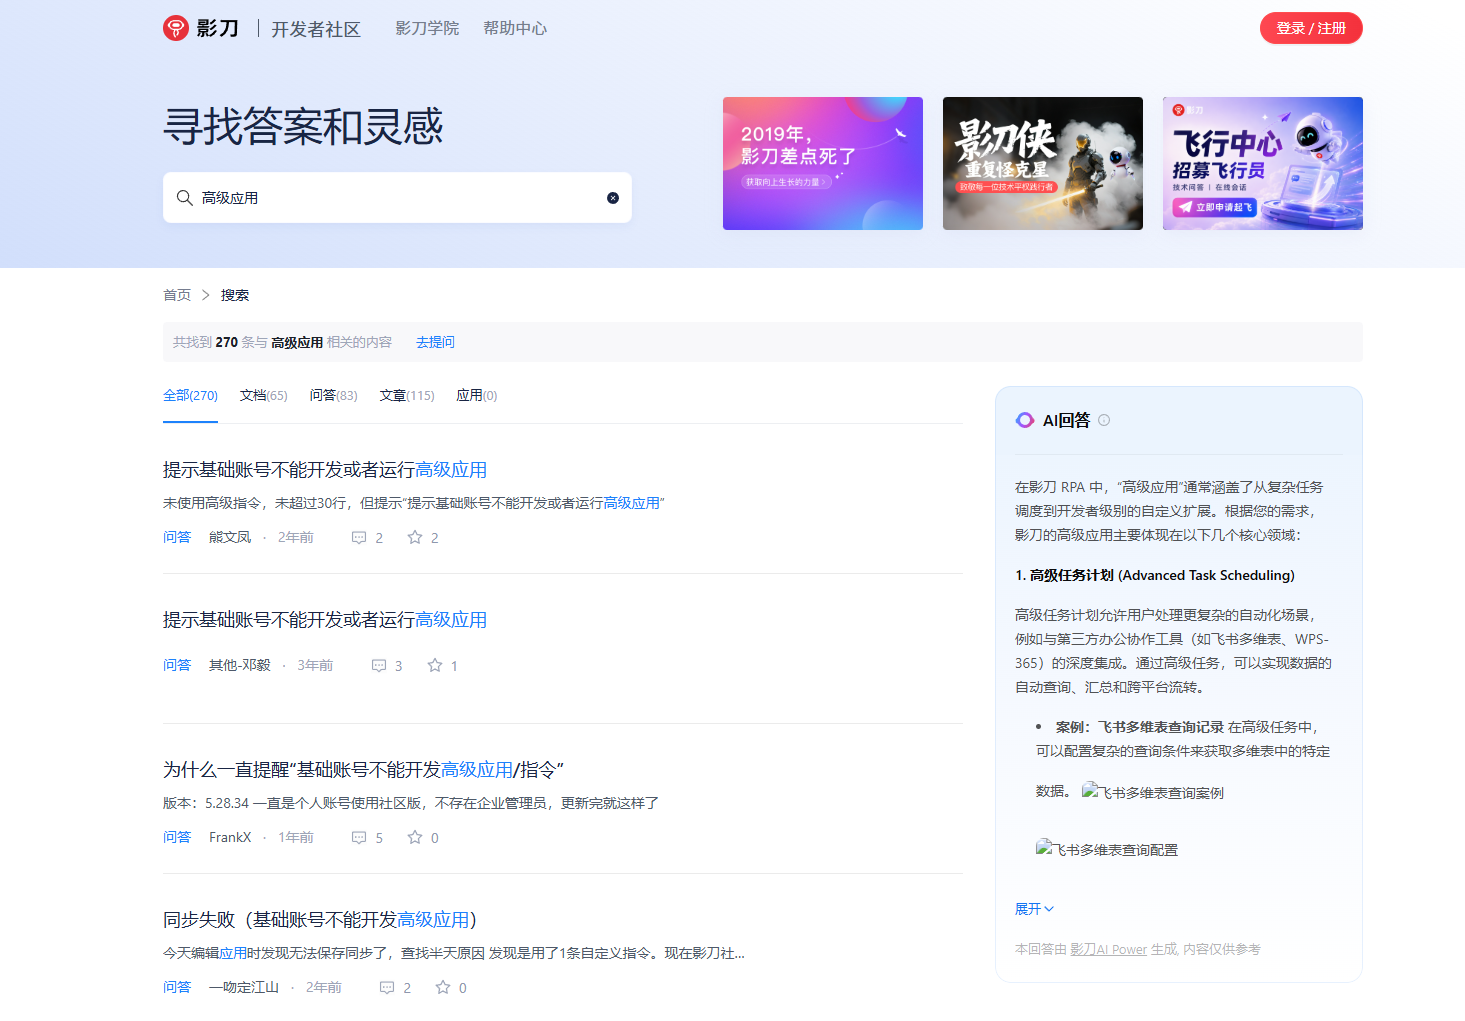Switch to the 文章(115) tab
The image size is (1465, 1021).
click(x=407, y=396)
